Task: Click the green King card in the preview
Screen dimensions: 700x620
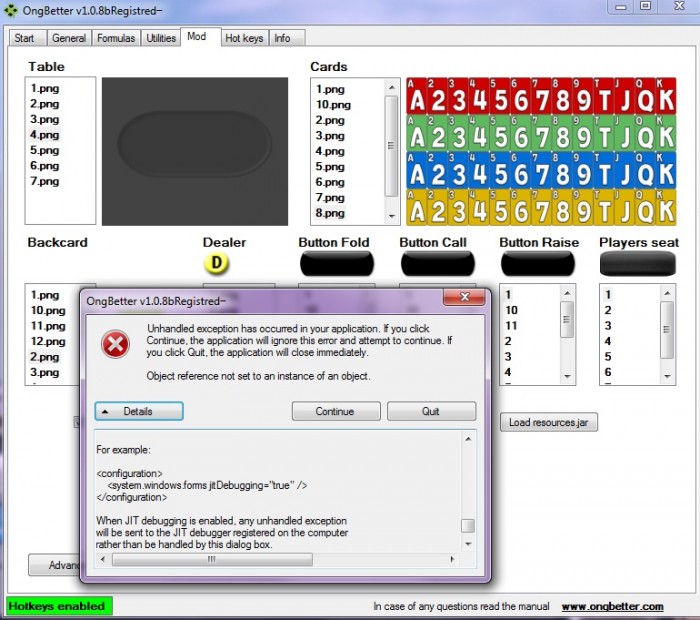Action: point(666,133)
